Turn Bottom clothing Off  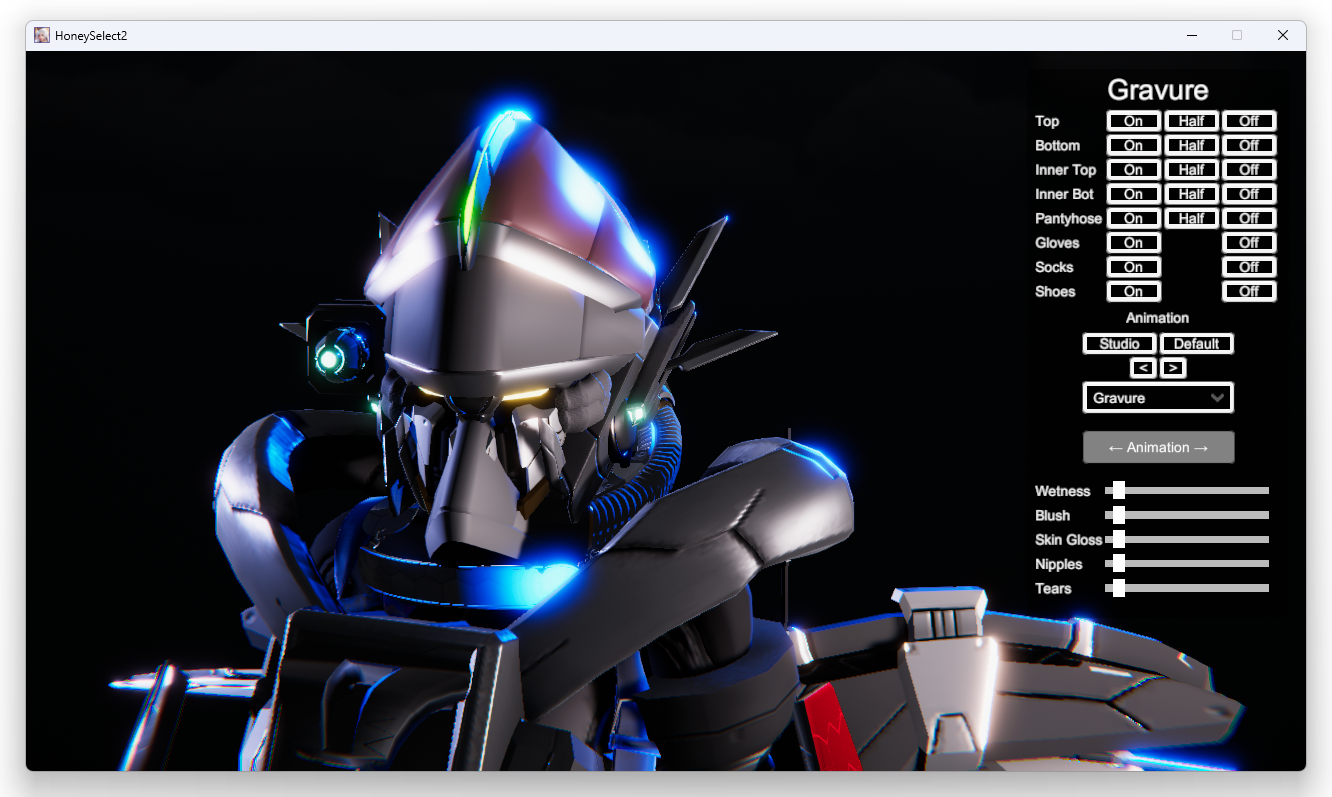coord(1249,145)
